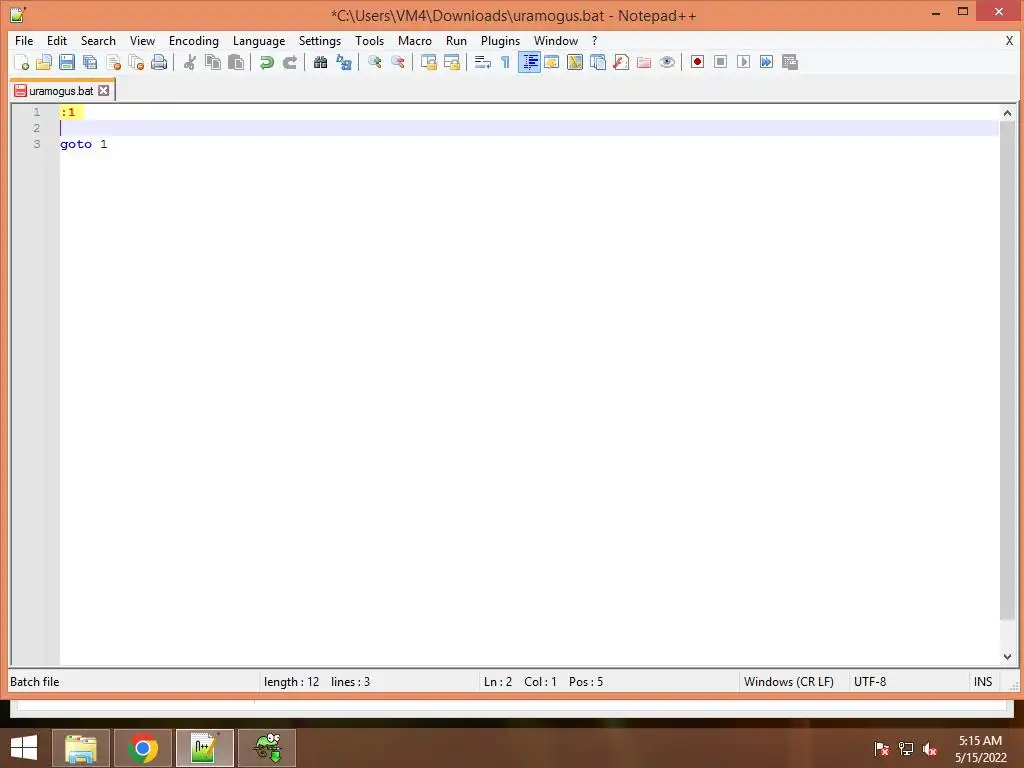Open the Document List panel icon
Viewport: 1024px width, 768px height.
tap(598, 62)
